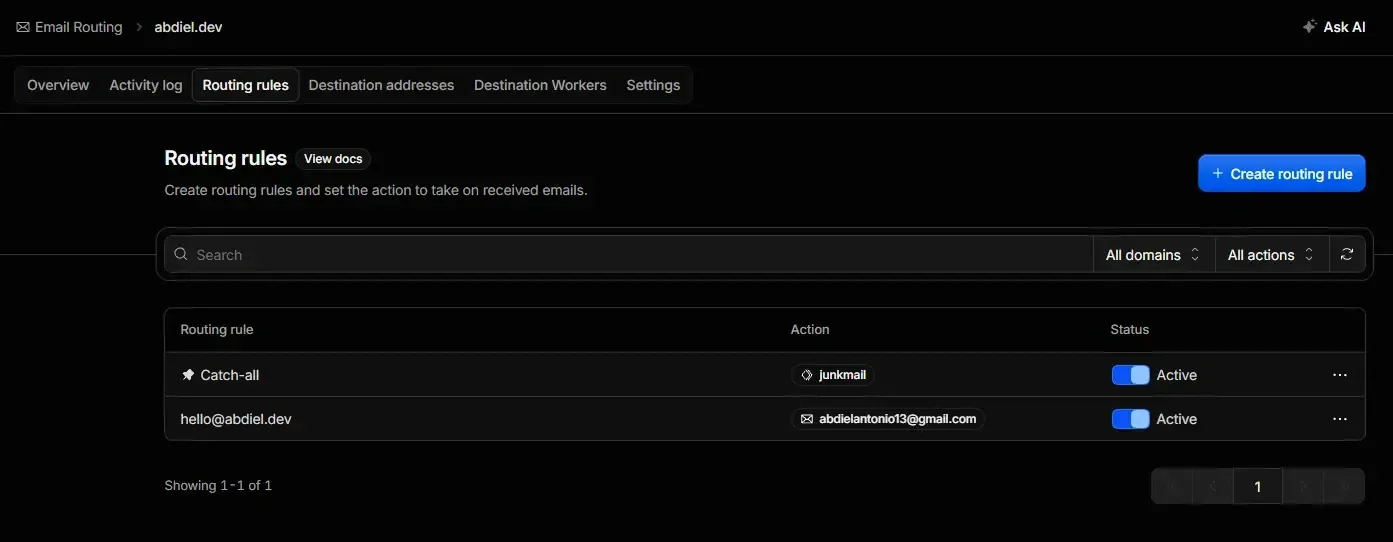Viewport: 1393px width, 542px height.
Task: Open the hello@abdiel.dev row more options menu
Action: pos(1340,419)
